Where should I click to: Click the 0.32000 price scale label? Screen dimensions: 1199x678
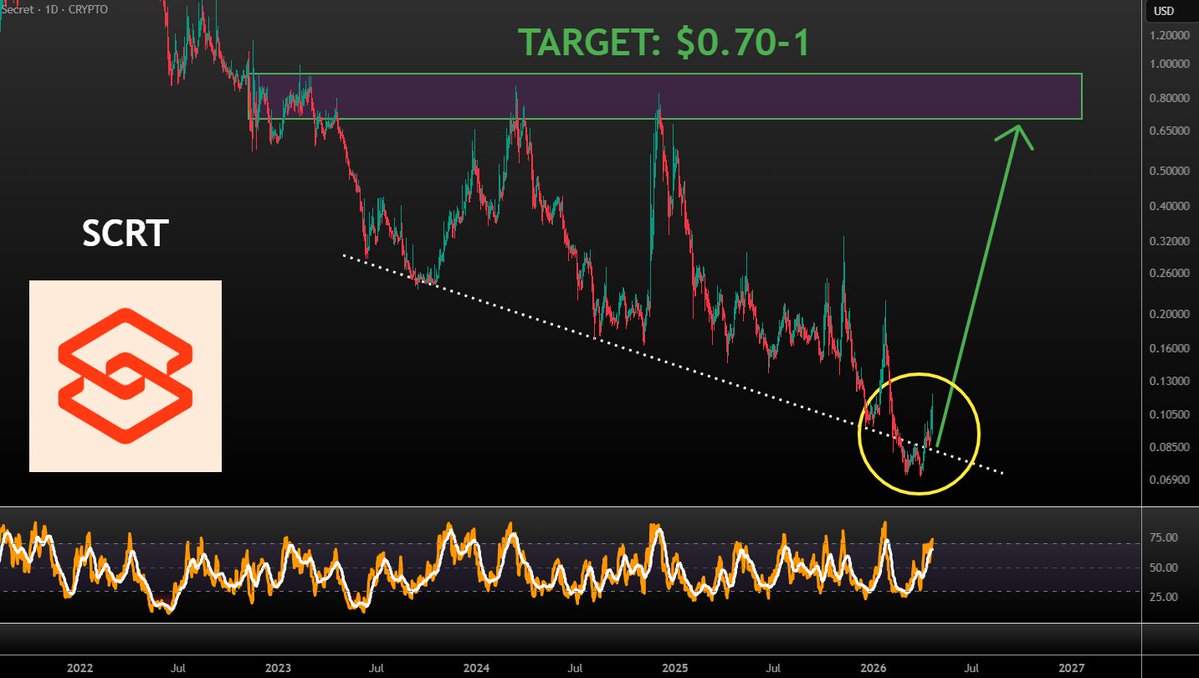[x=1169, y=242]
